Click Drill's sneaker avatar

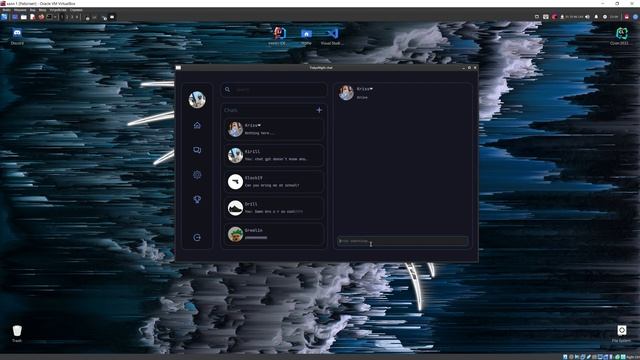(x=235, y=208)
